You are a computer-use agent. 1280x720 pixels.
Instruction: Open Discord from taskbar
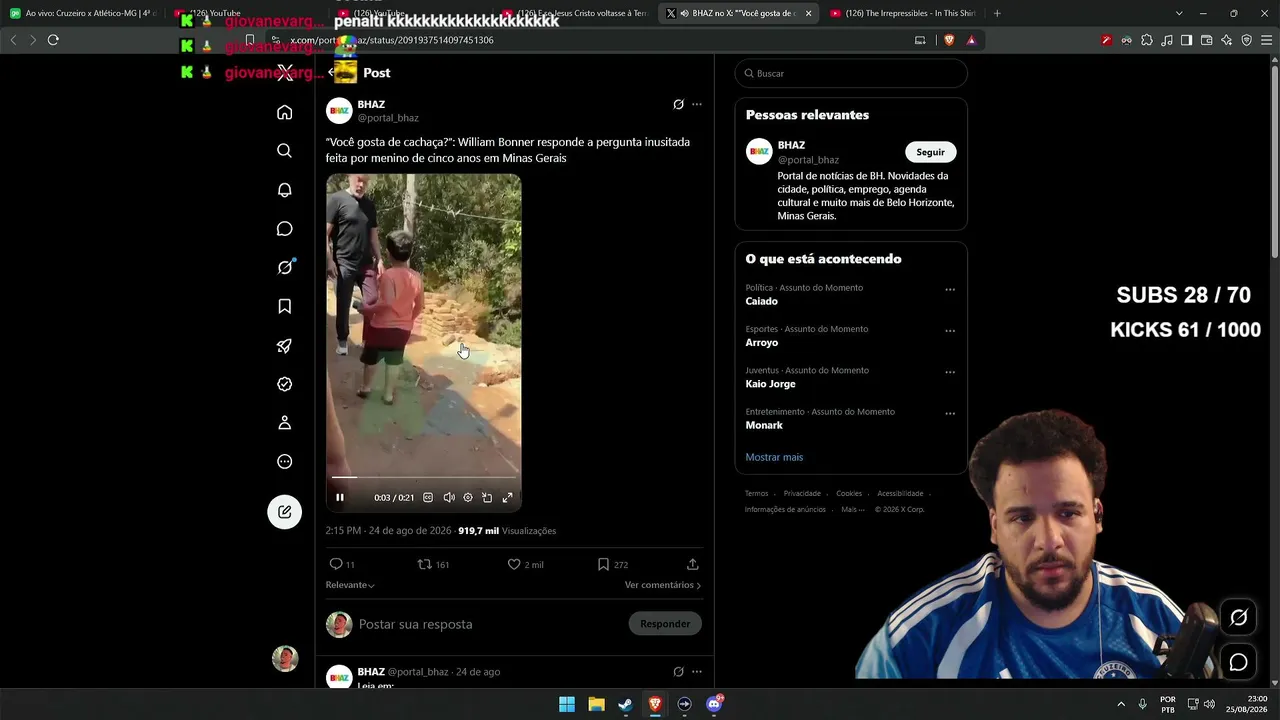[714, 704]
